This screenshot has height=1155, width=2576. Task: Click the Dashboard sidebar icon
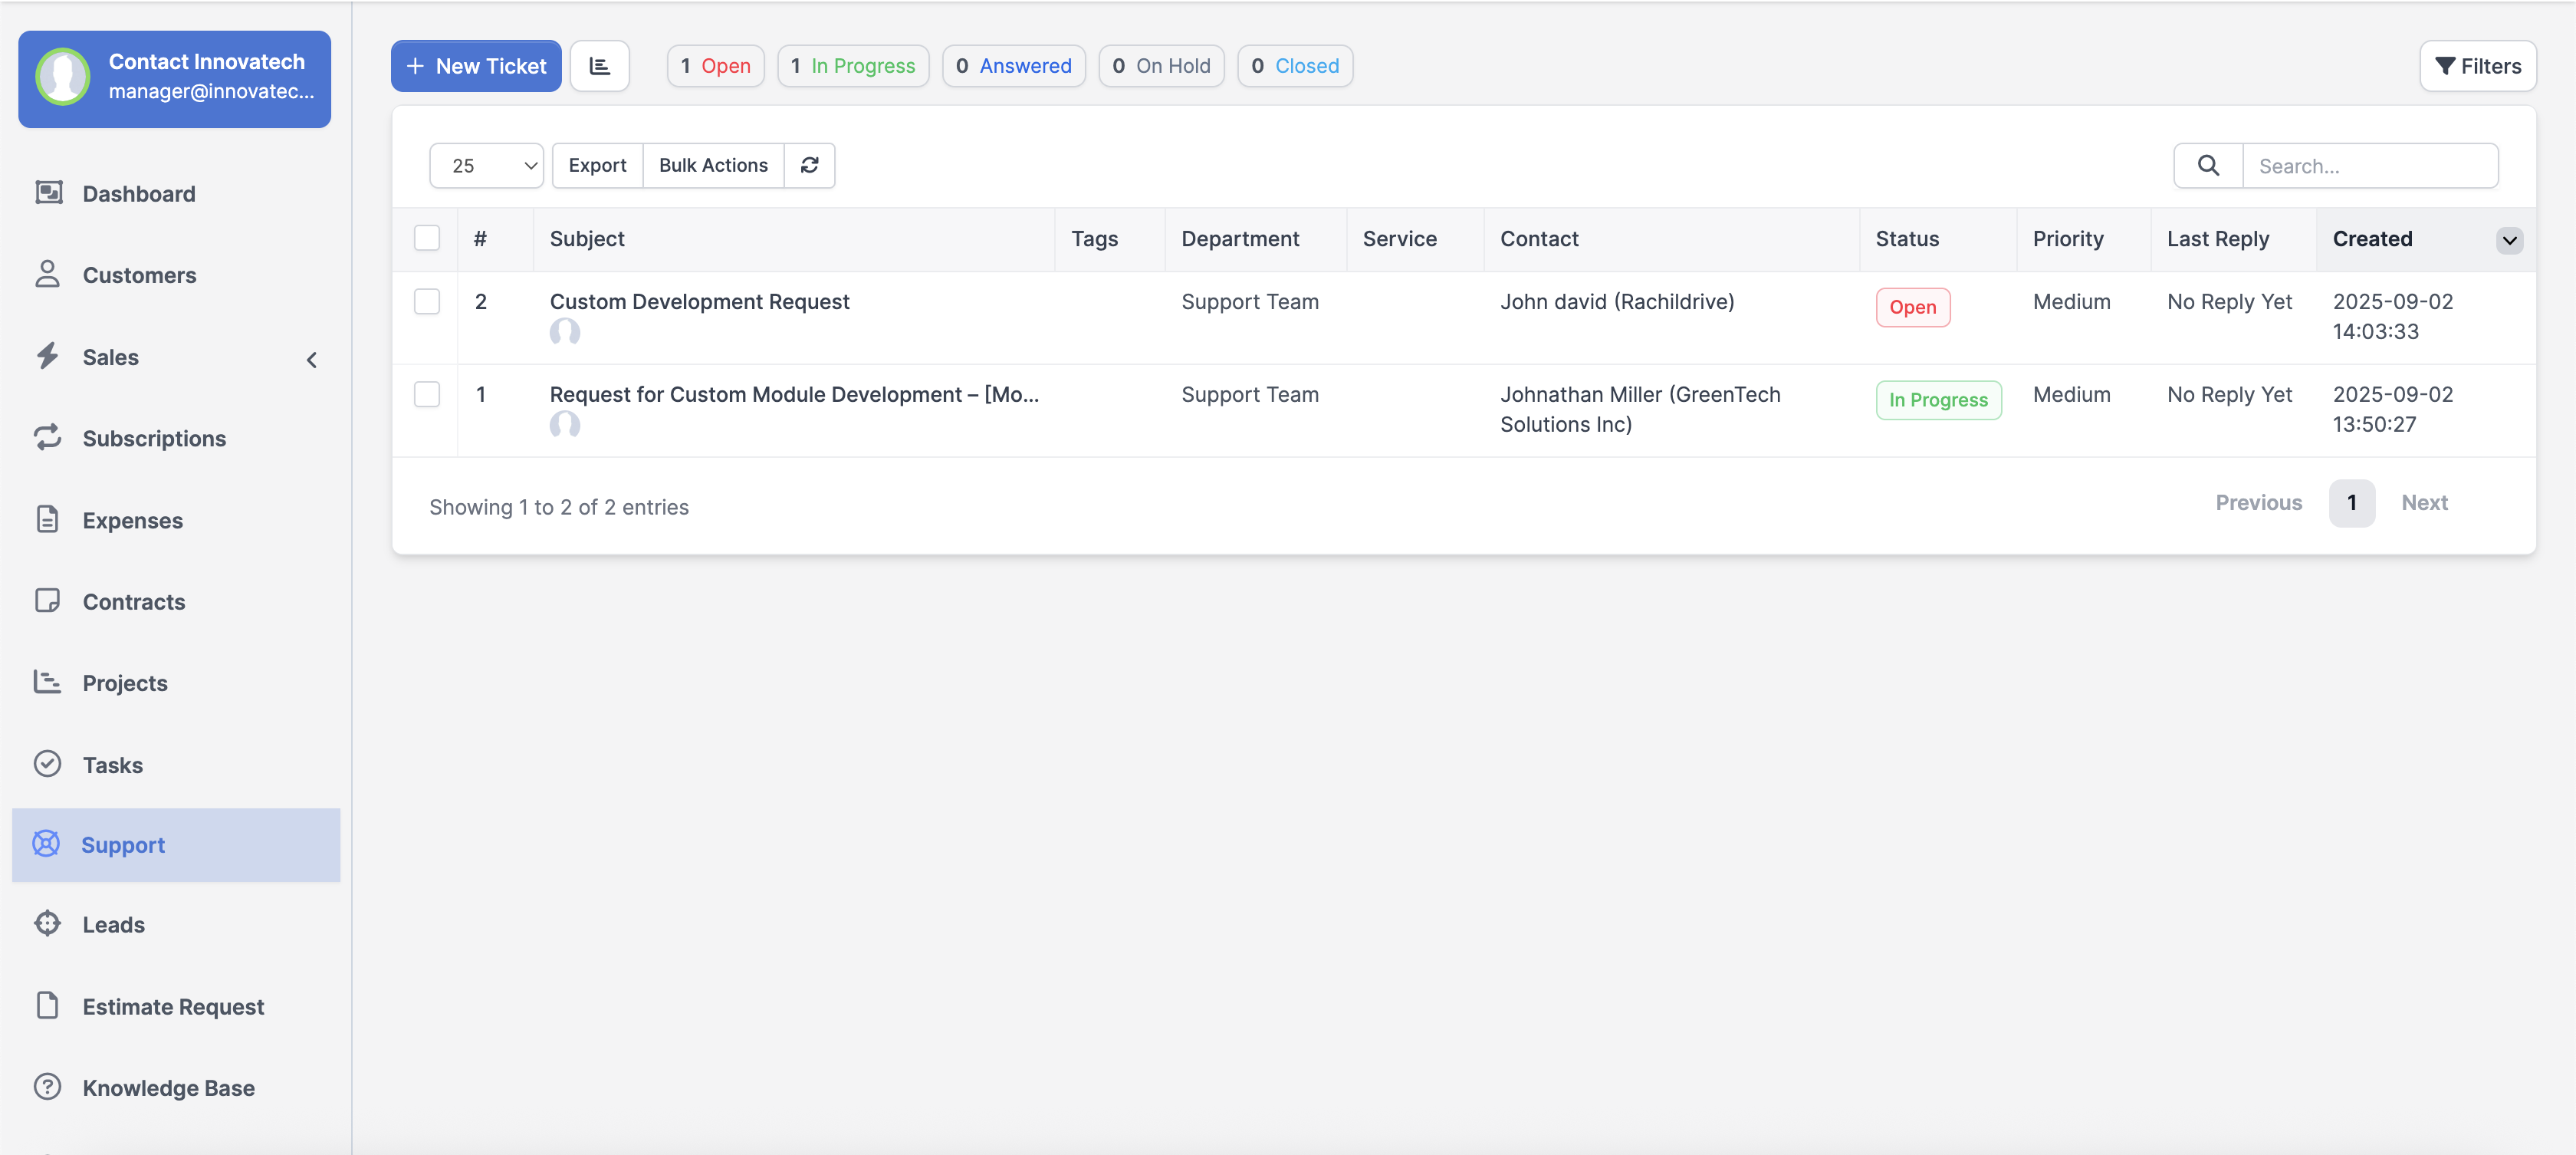pyautogui.click(x=48, y=192)
